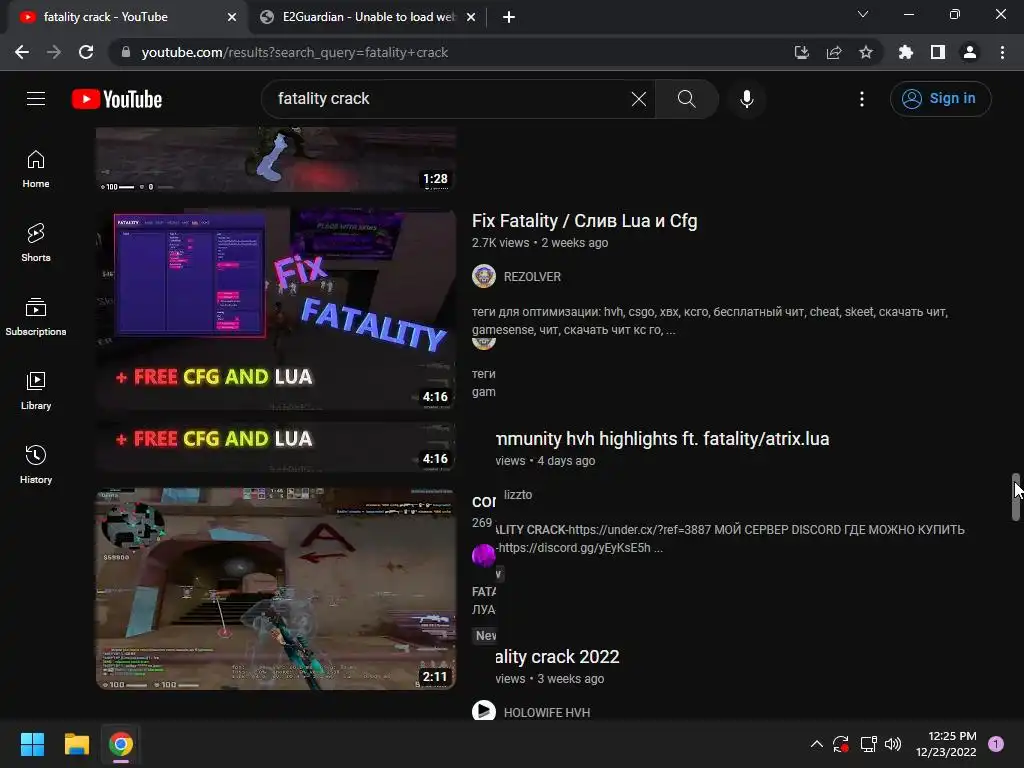This screenshot has height=768, width=1024.
Task: Click Chrome icon in taskbar
Action: 121,744
